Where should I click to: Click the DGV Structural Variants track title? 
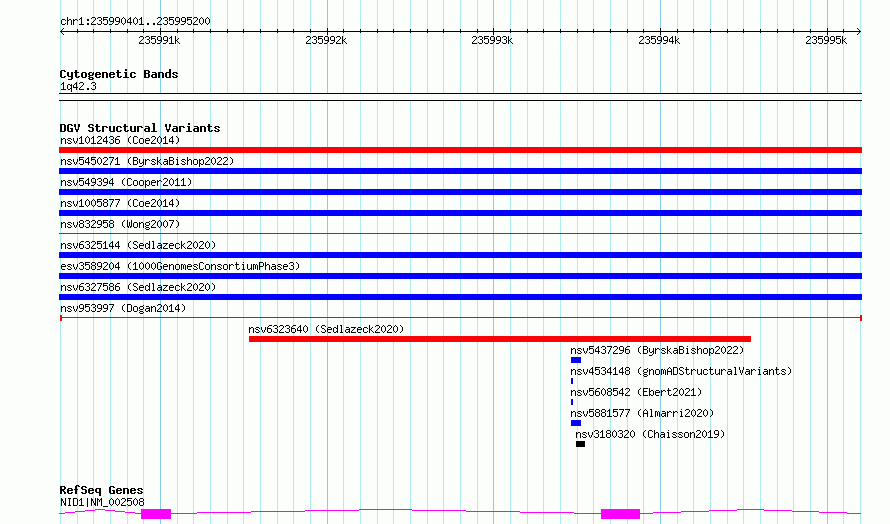click(x=140, y=128)
